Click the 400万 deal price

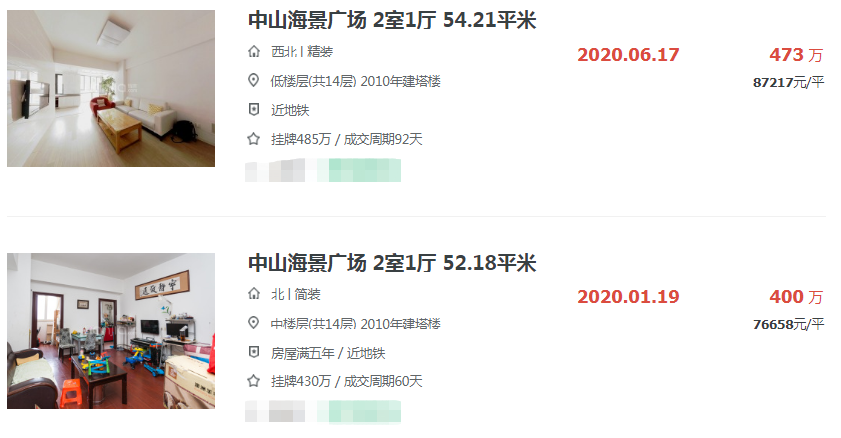(796, 296)
